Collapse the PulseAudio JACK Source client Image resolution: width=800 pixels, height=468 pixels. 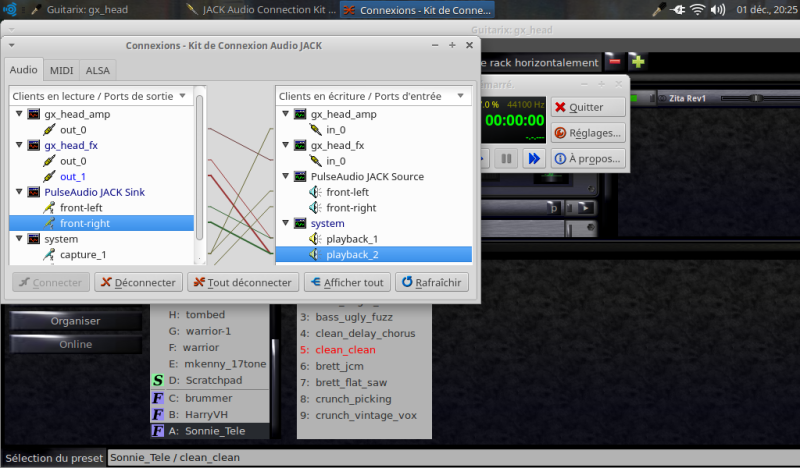(x=286, y=176)
